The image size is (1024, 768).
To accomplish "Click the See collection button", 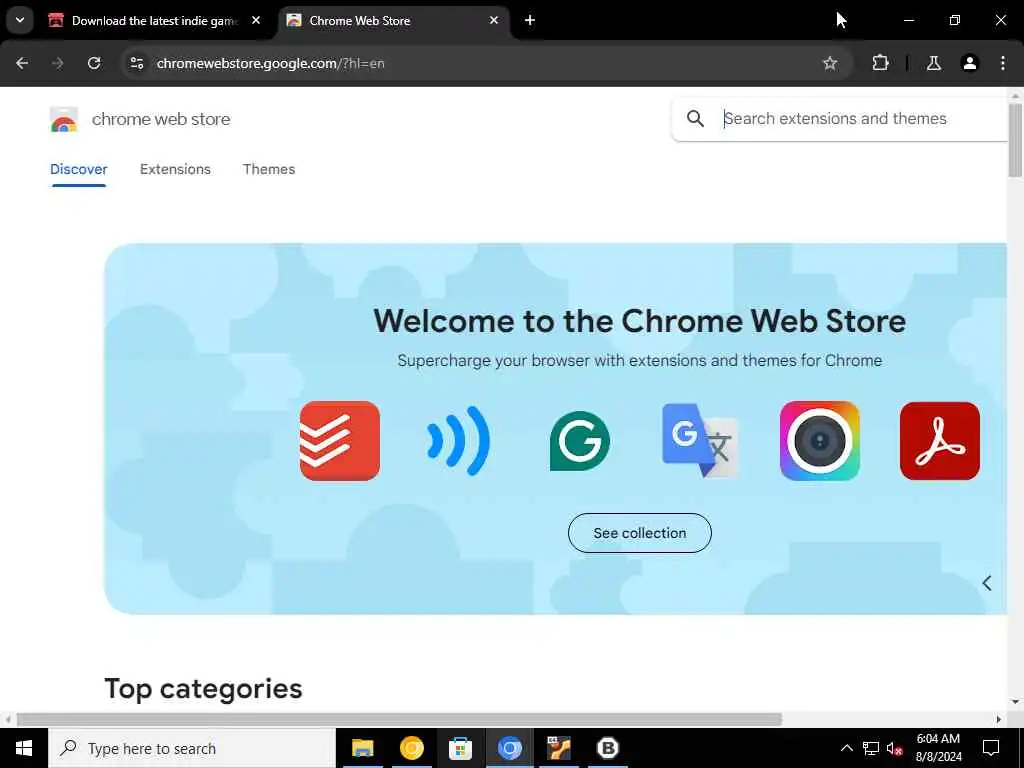I will (640, 533).
